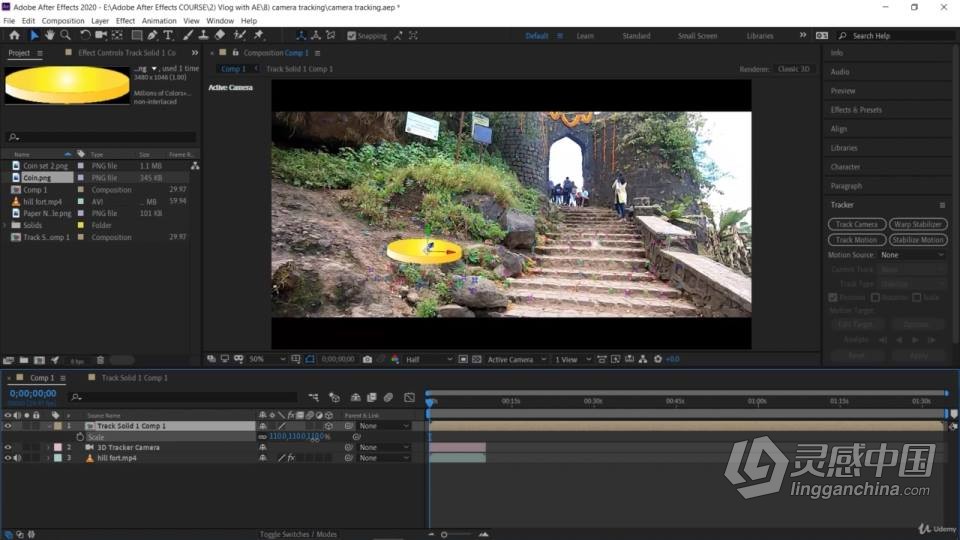Switch to Track Solid 1 Comp 1 timeline tab
The height and width of the screenshot is (540, 960).
point(134,378)
